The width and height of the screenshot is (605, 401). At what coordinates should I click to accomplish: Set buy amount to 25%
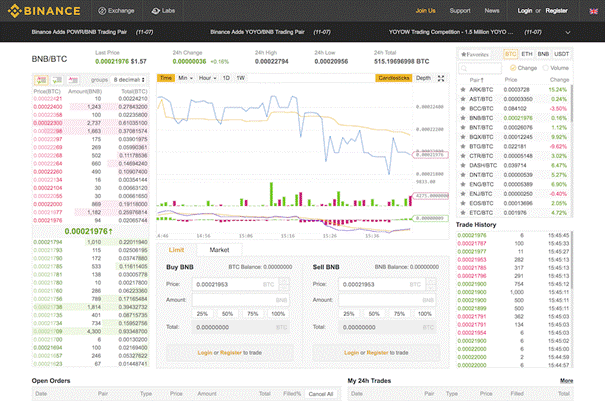pos(202,314)
